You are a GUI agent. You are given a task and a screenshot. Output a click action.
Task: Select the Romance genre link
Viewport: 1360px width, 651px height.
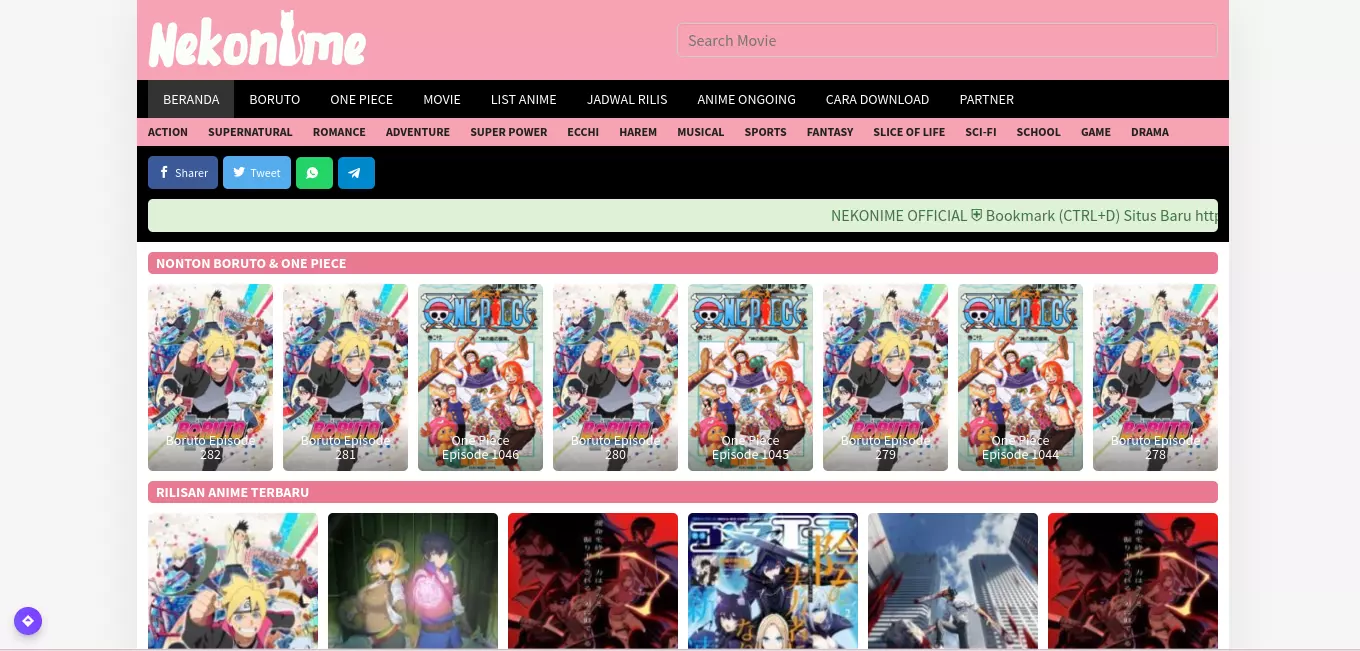click(x=339, y=132)
